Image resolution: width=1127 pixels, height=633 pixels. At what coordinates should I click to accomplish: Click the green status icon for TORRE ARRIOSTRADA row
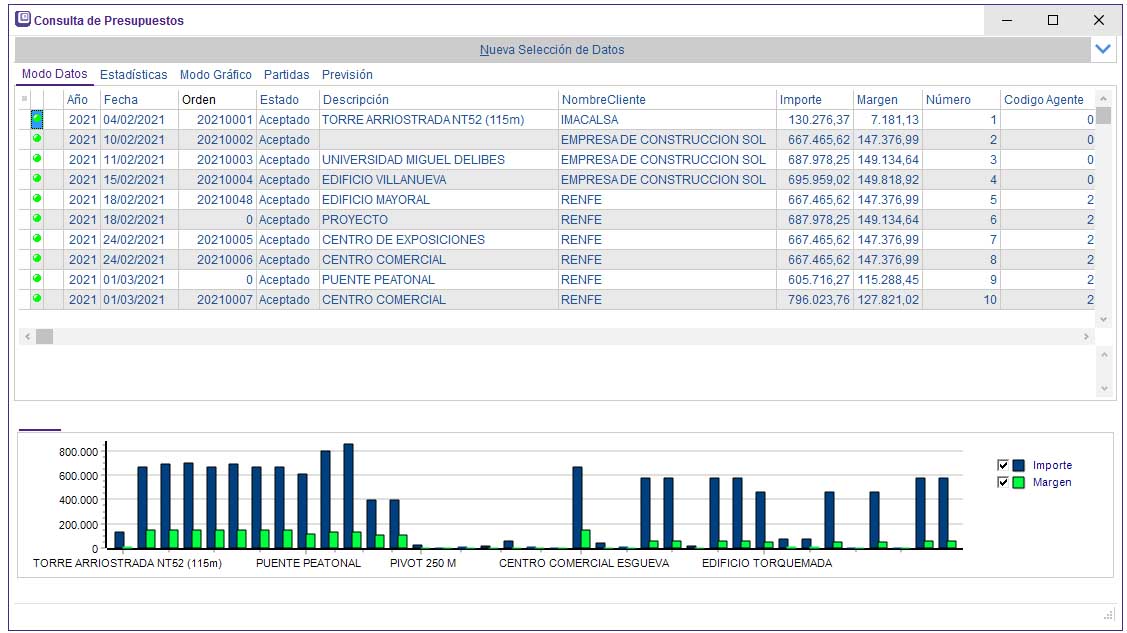[x=38, y=119]
